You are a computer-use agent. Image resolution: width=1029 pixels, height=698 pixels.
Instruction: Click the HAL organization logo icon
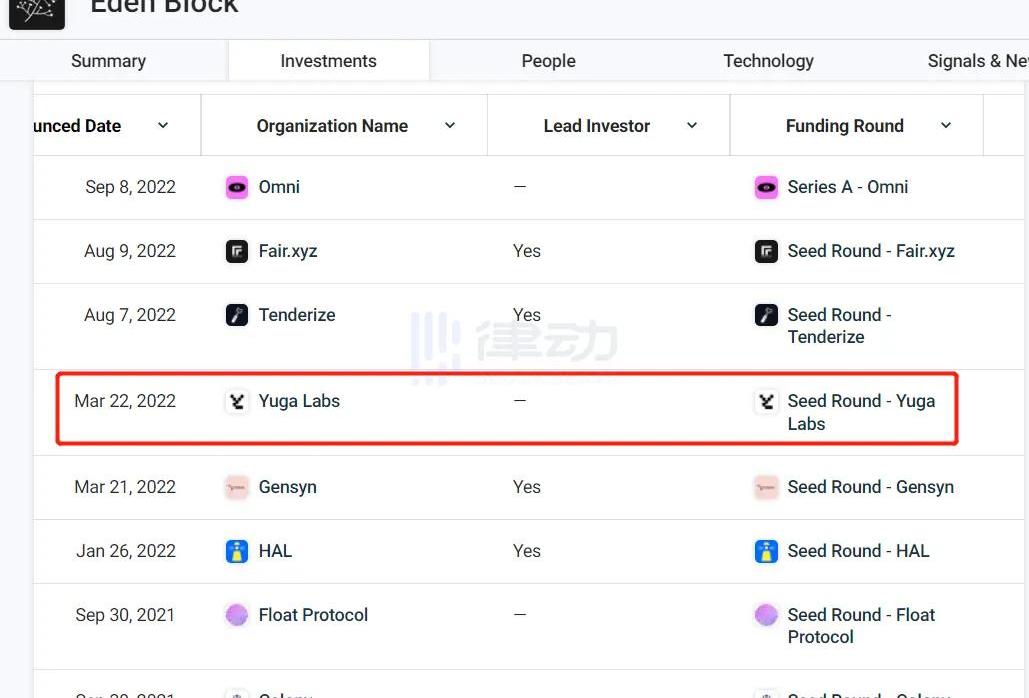tap(237, 552)
